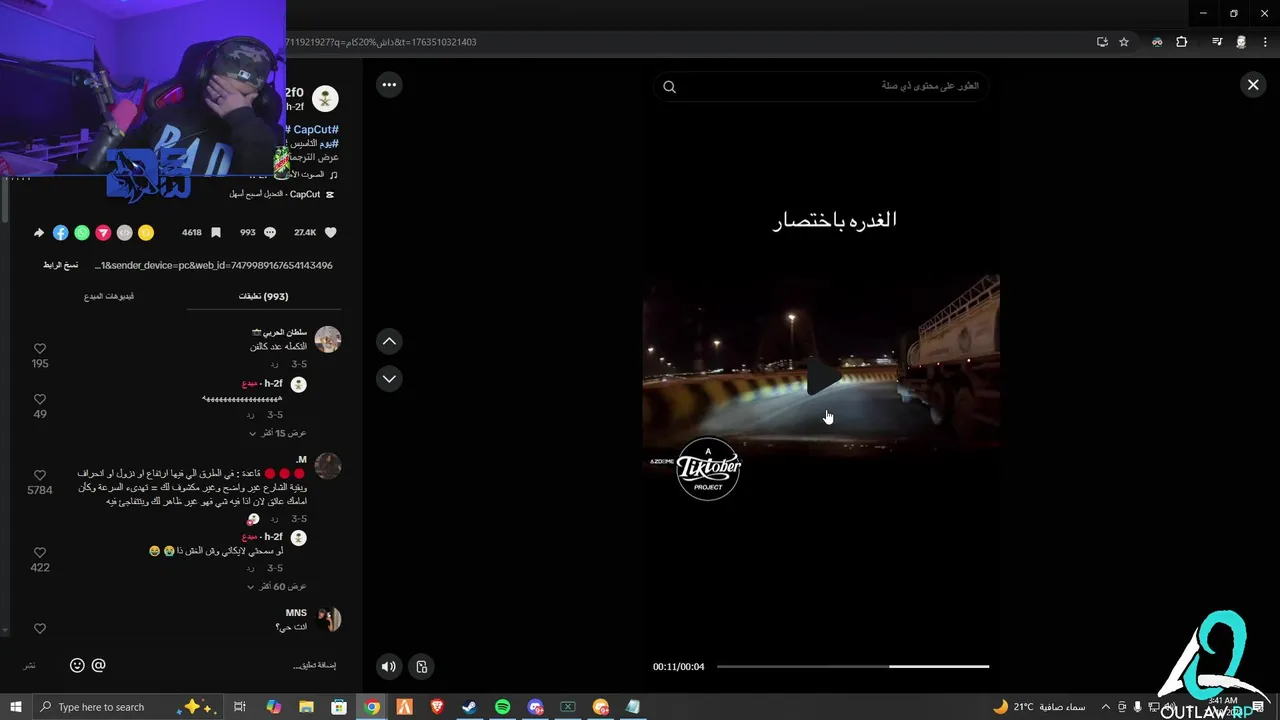The image size is (1280, 720).
Task: Share to Facebook
Action: 60,232
